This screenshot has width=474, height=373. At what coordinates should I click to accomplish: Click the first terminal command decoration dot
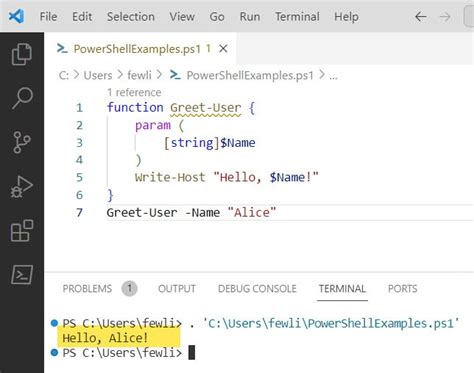pyautogui.click(x=54, y=323)
